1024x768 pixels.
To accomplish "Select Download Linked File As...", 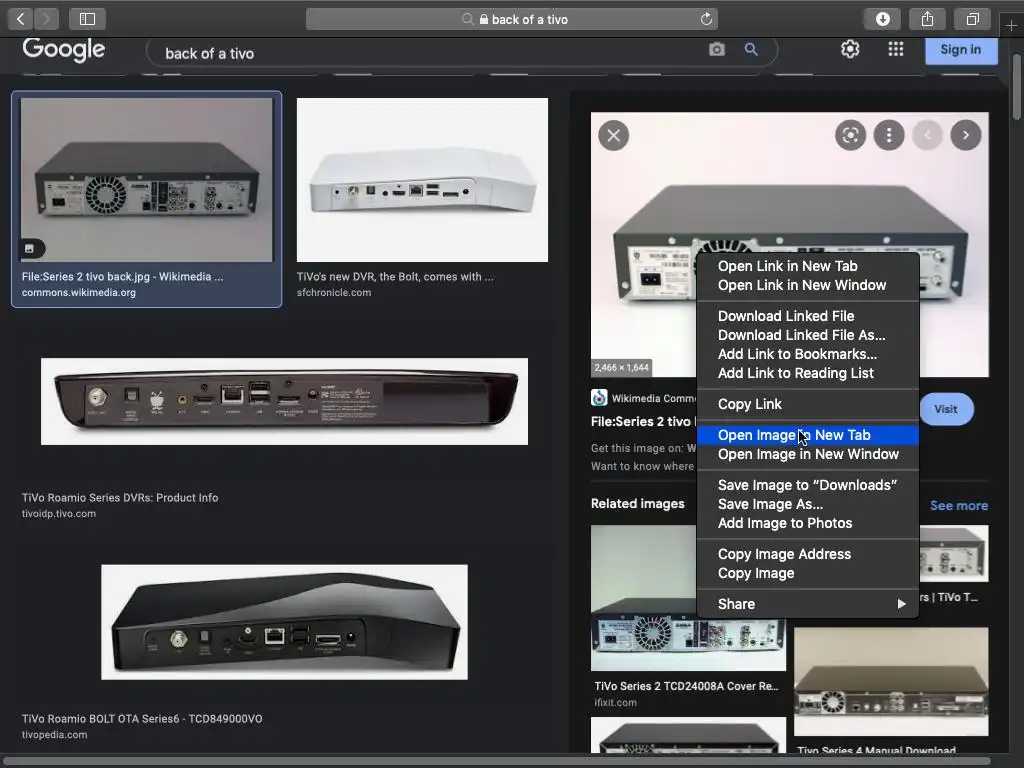I will click(808, 334).
